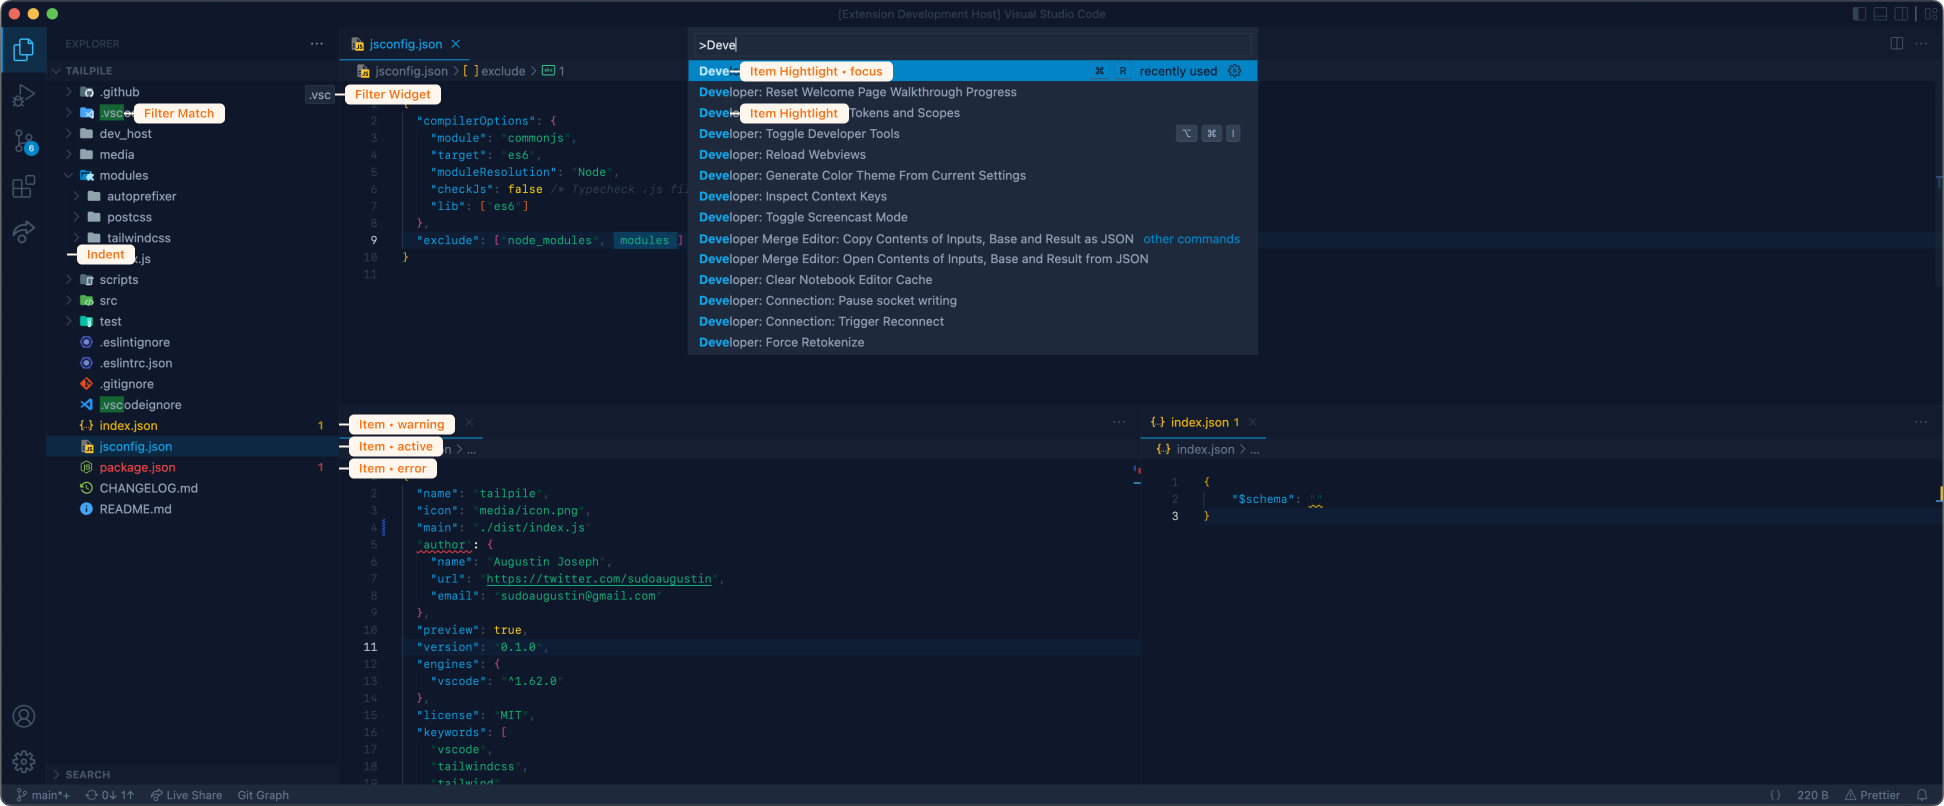Open index.json in the explorer

pos(128,426)
